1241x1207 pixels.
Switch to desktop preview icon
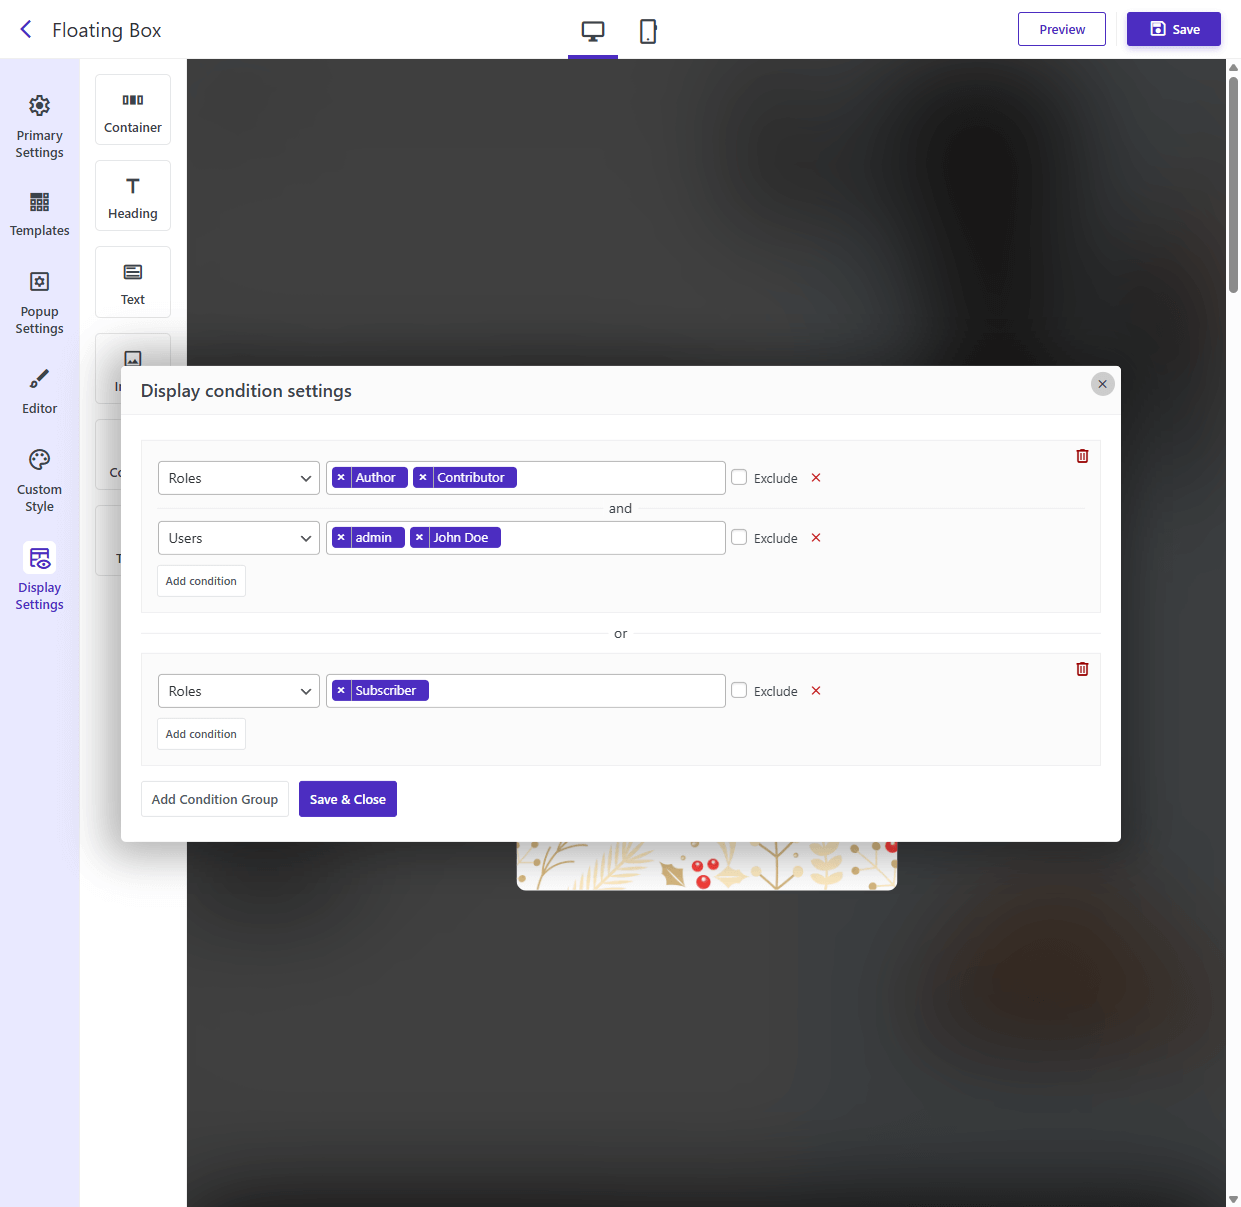593,32
